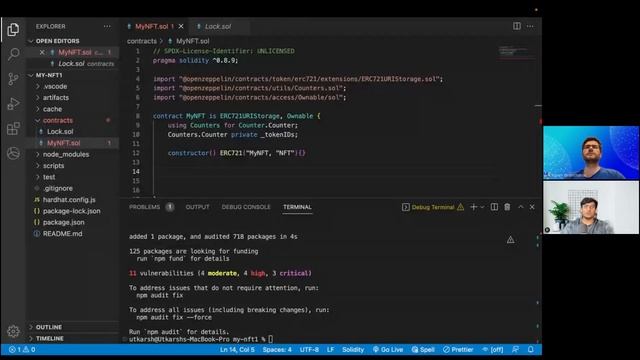Select the Debug Terminal entry
This screenshot has width=640, height=360.
click(x=433, y=207)
